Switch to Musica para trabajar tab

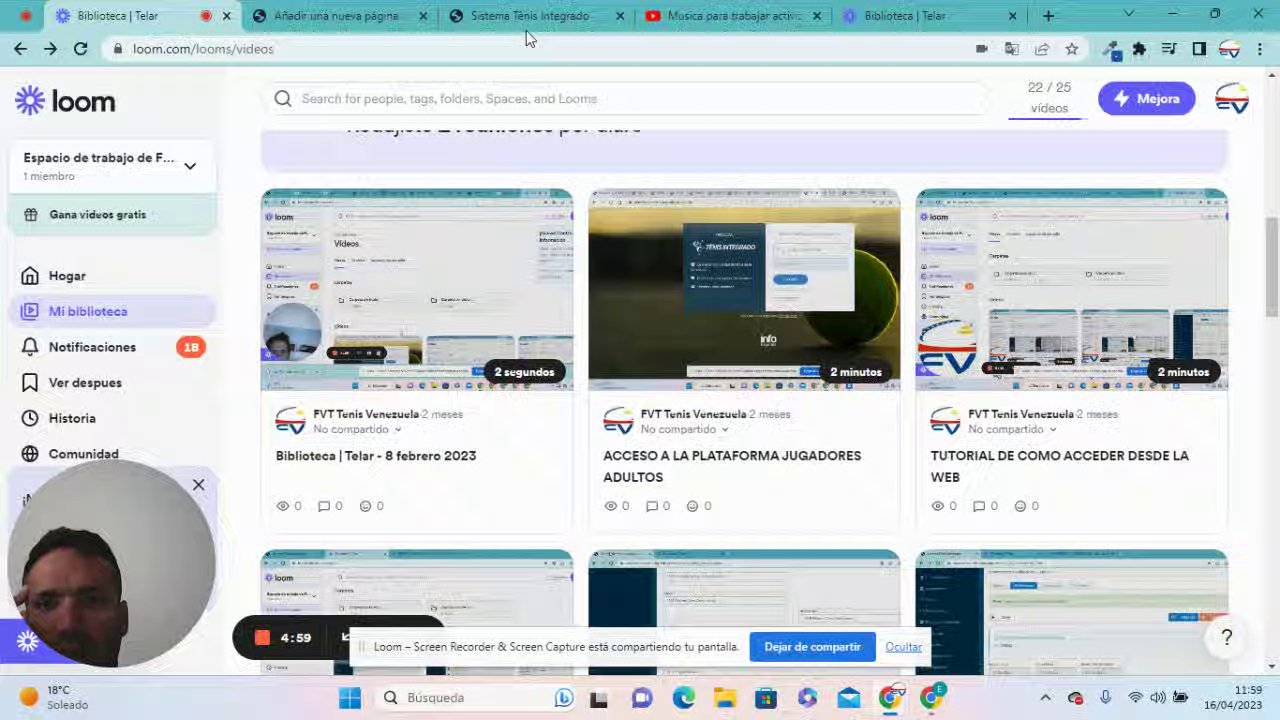click(x=732, y=16)
